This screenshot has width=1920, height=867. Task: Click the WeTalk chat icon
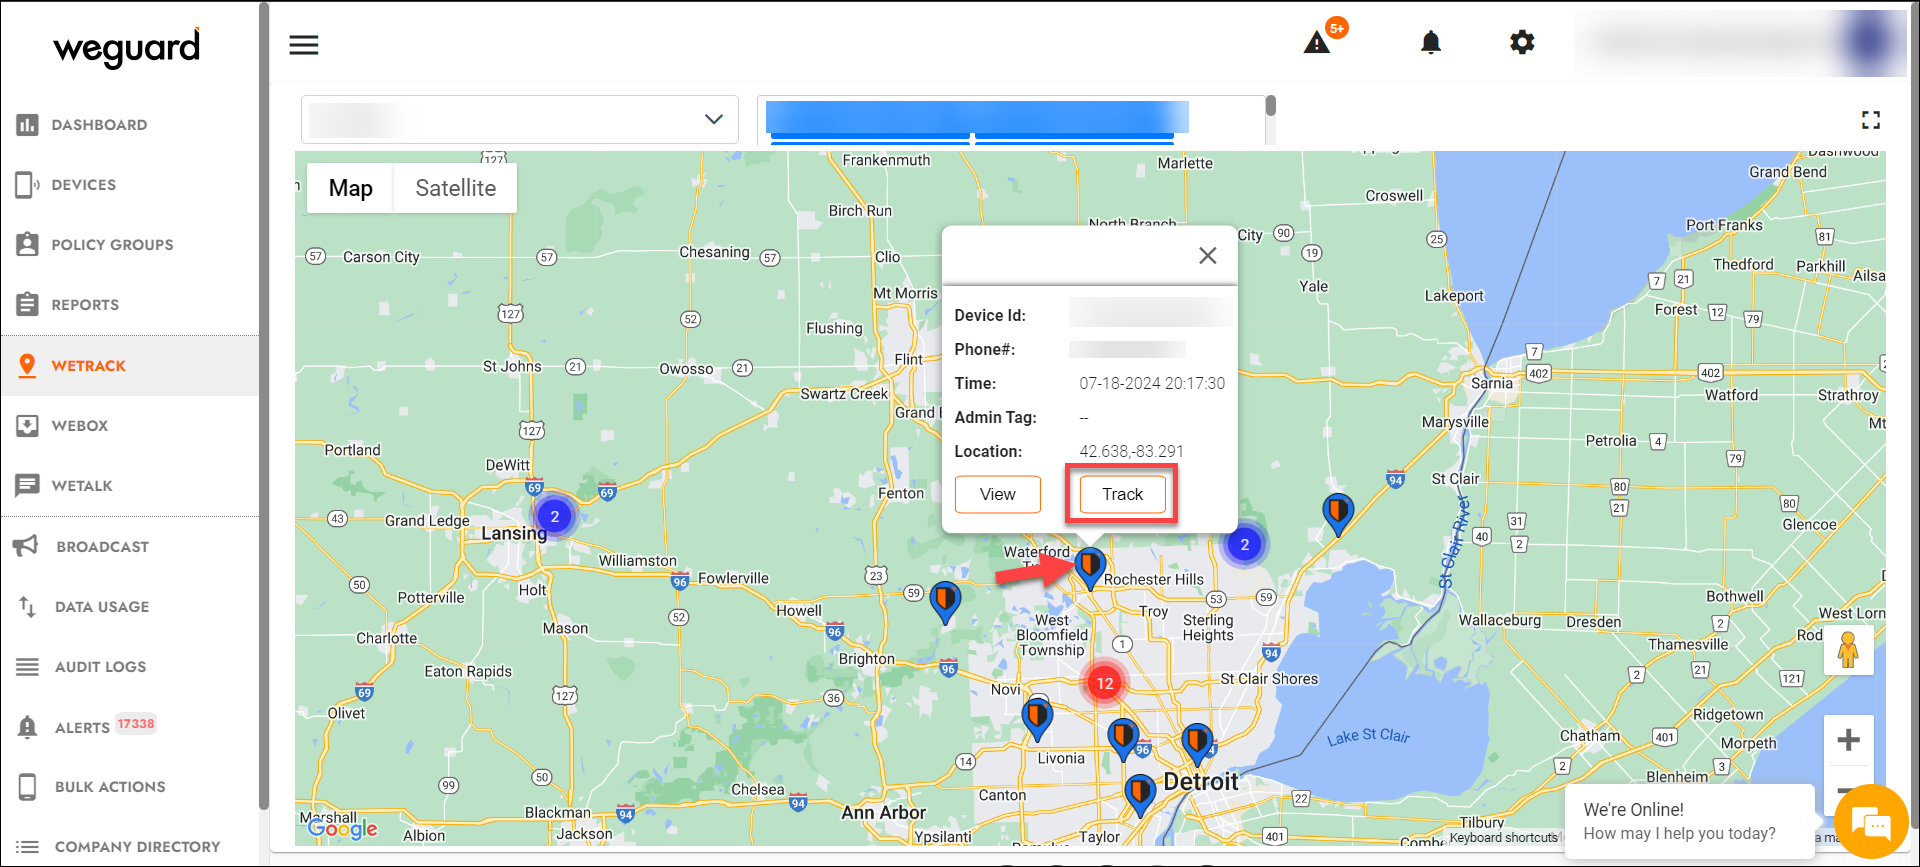tap(27, 486)
